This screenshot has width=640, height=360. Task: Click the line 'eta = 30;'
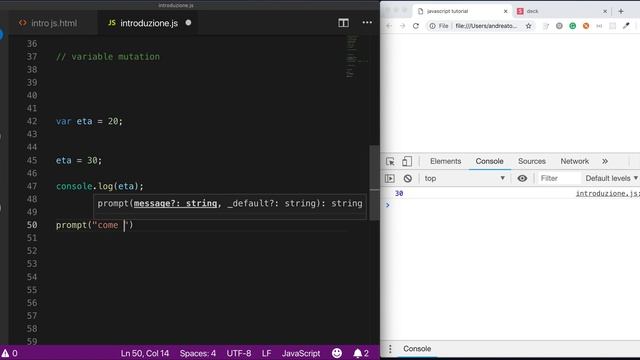pos(79,160)
